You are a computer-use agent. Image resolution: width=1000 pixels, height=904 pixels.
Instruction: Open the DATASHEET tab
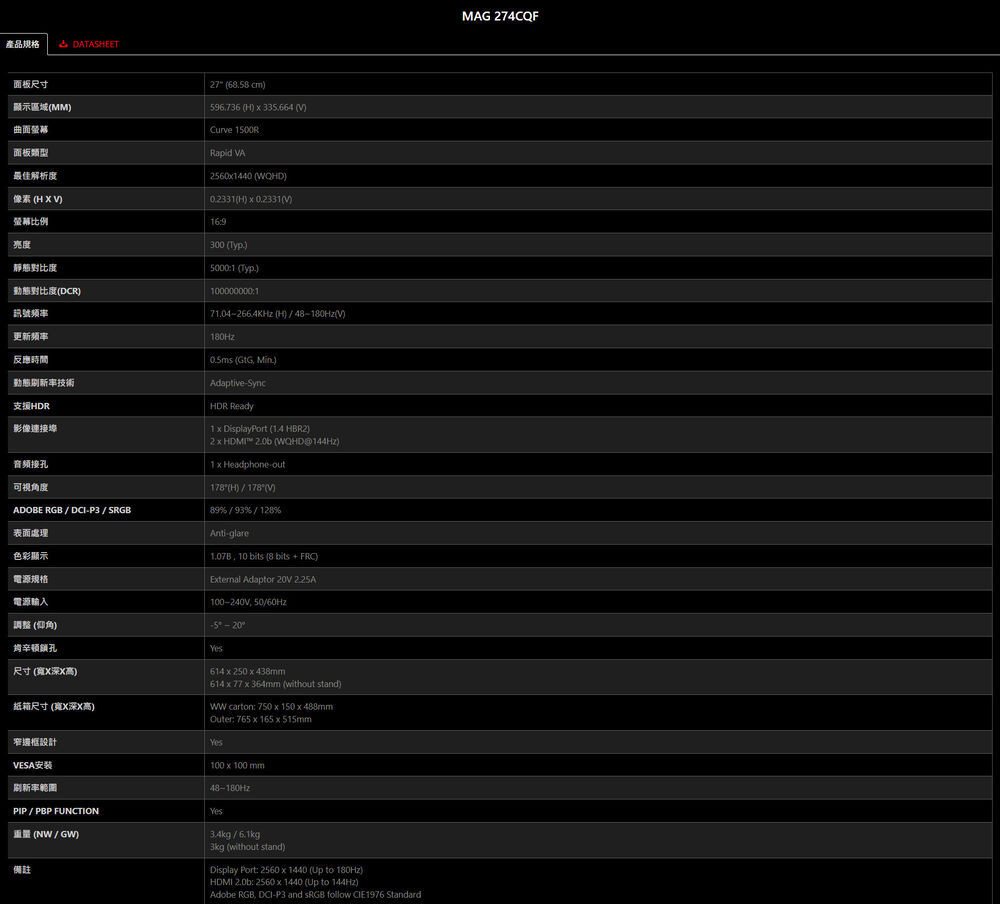95,44
